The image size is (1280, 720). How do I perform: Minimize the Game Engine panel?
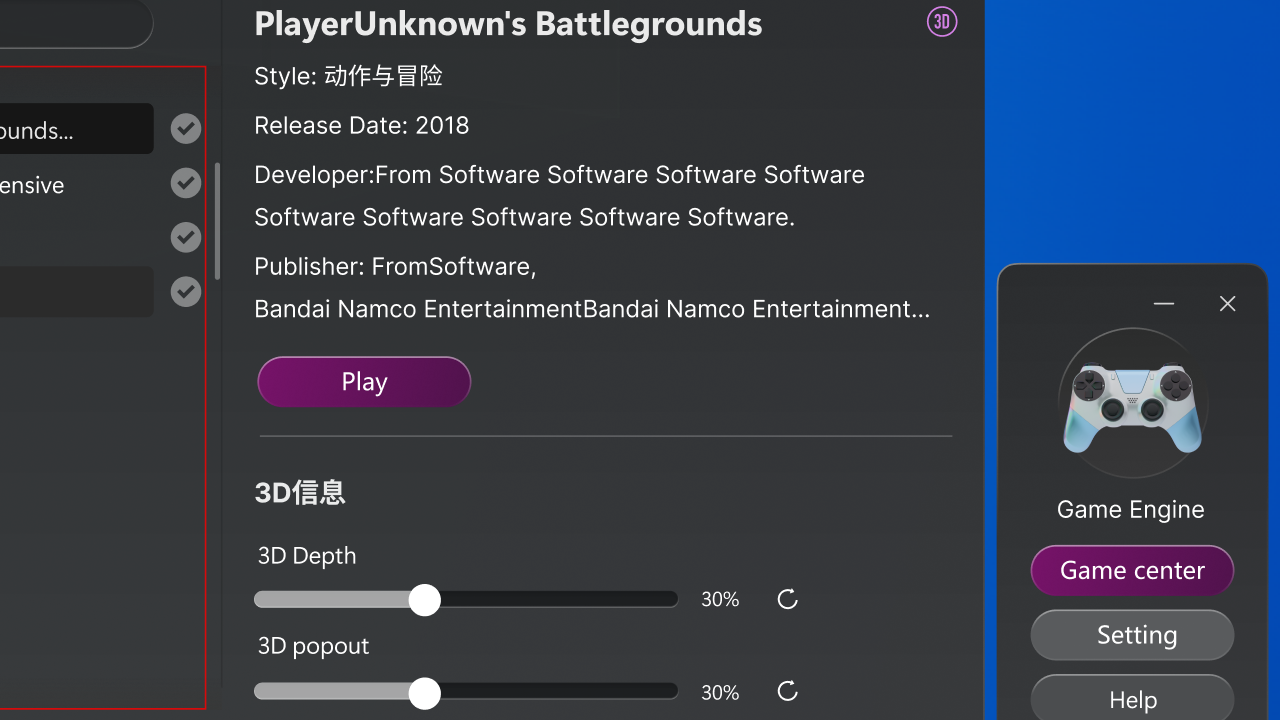point(1163,304)
